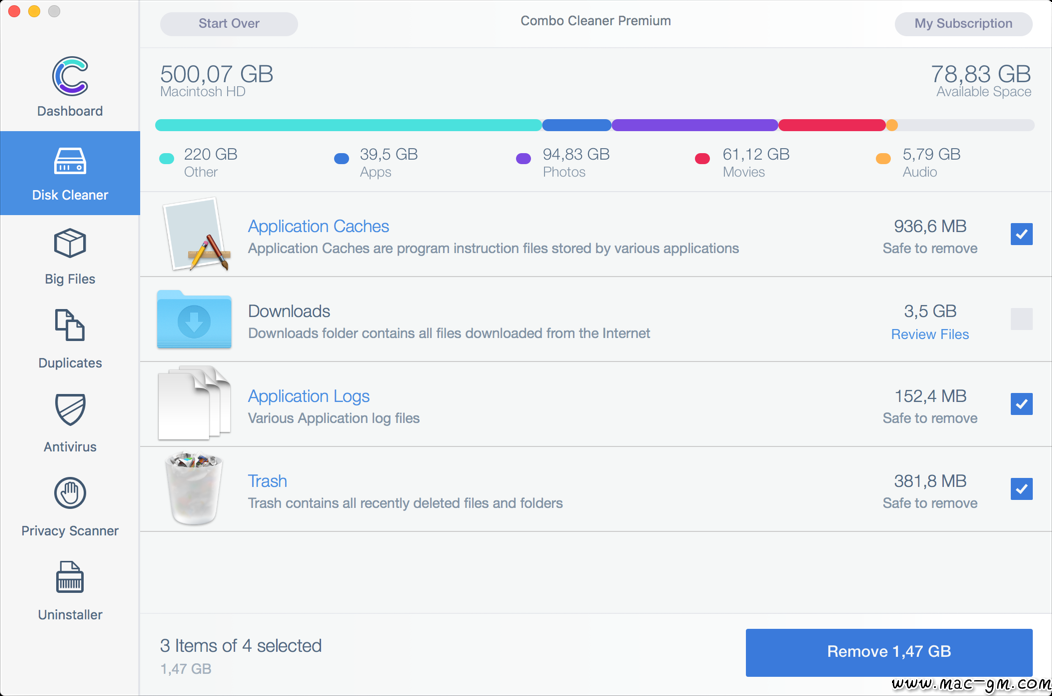Click the 78,83 GB available space text

981,73
